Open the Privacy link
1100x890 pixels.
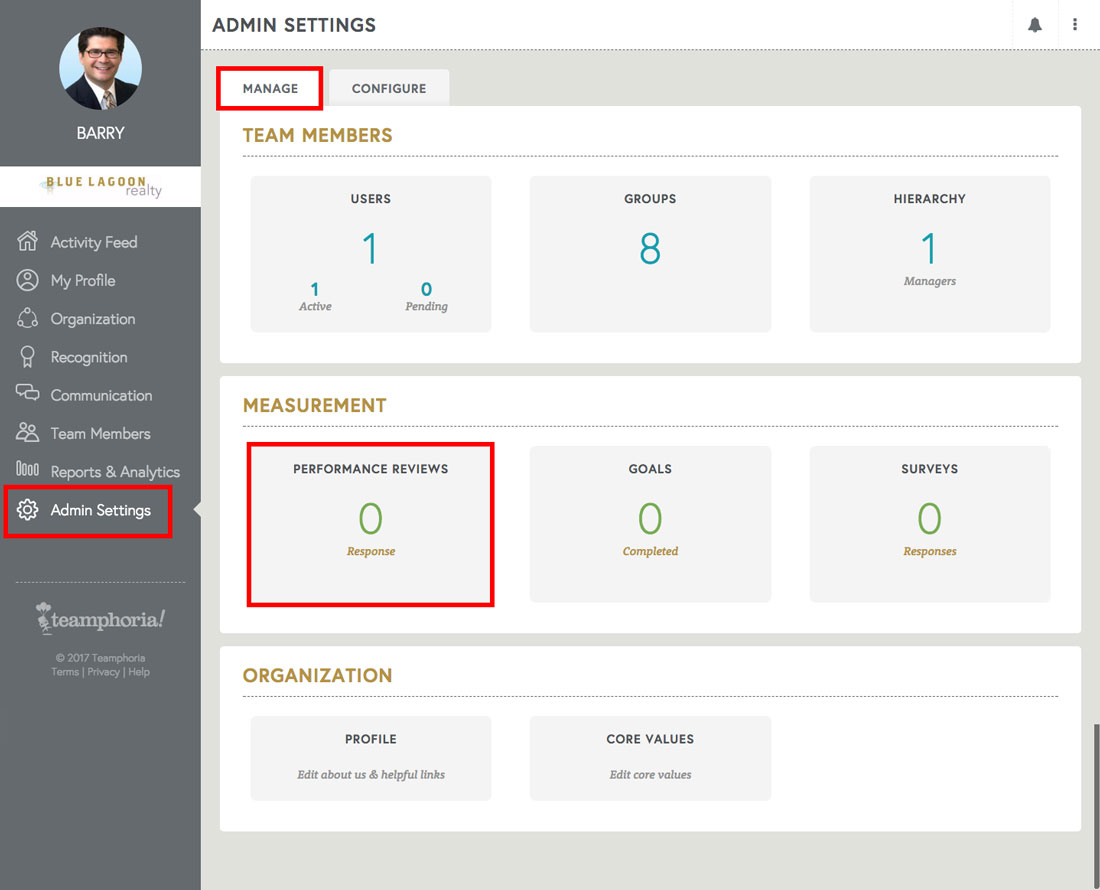click(x=103, y=671)
